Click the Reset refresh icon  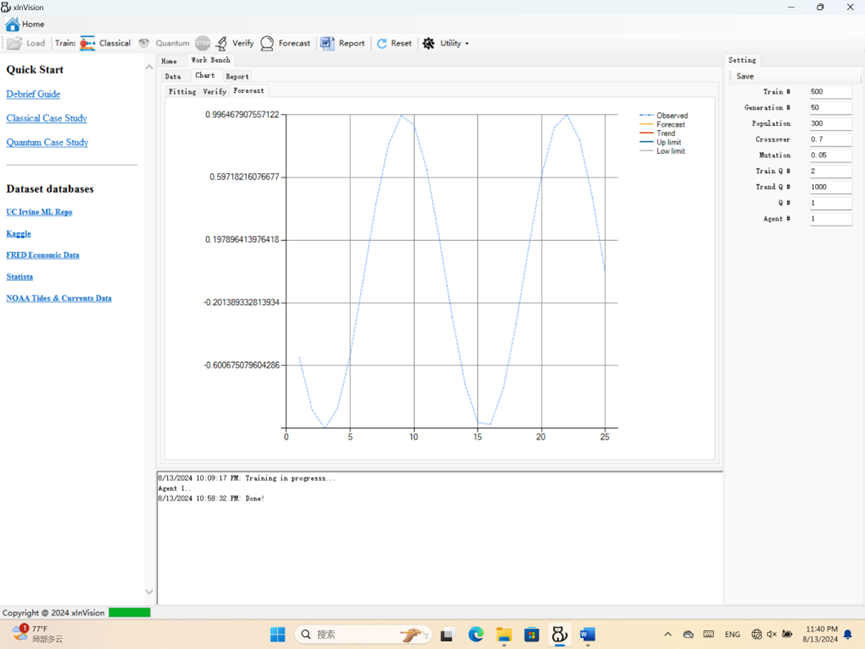pyautogui.click(x=382, y=43)
